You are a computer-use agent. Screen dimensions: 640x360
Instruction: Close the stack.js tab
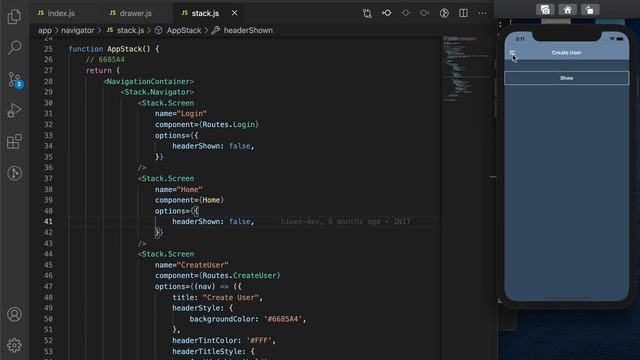pyautogui.click(x=234, y=13)
